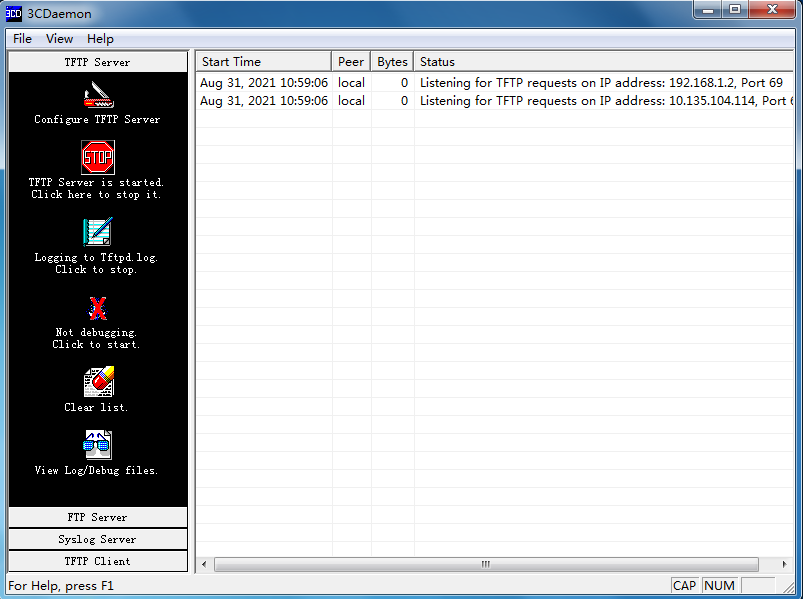Image resolution: width=803 pixels, height=599 pixels.
Task: Sort by the Bytes column header
Action: point(392,62)
